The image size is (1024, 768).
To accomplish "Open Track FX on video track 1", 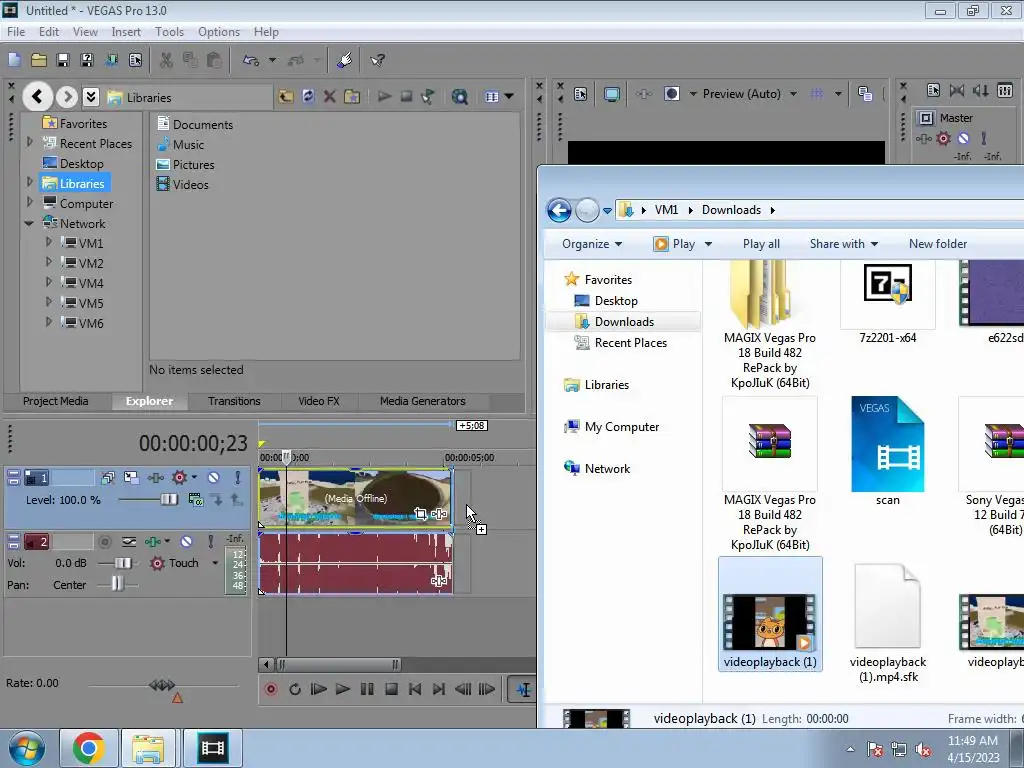I will (x=155, y=478).
